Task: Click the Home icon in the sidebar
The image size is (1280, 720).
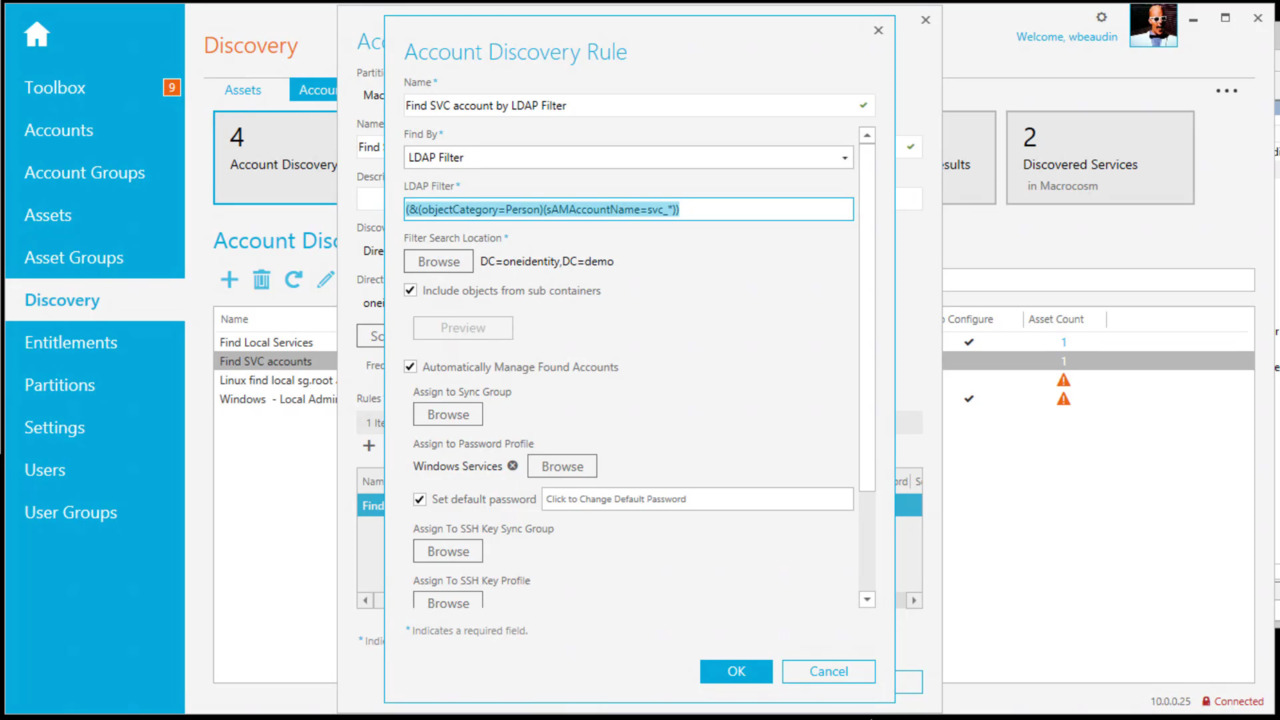Action: click(37, 35)
